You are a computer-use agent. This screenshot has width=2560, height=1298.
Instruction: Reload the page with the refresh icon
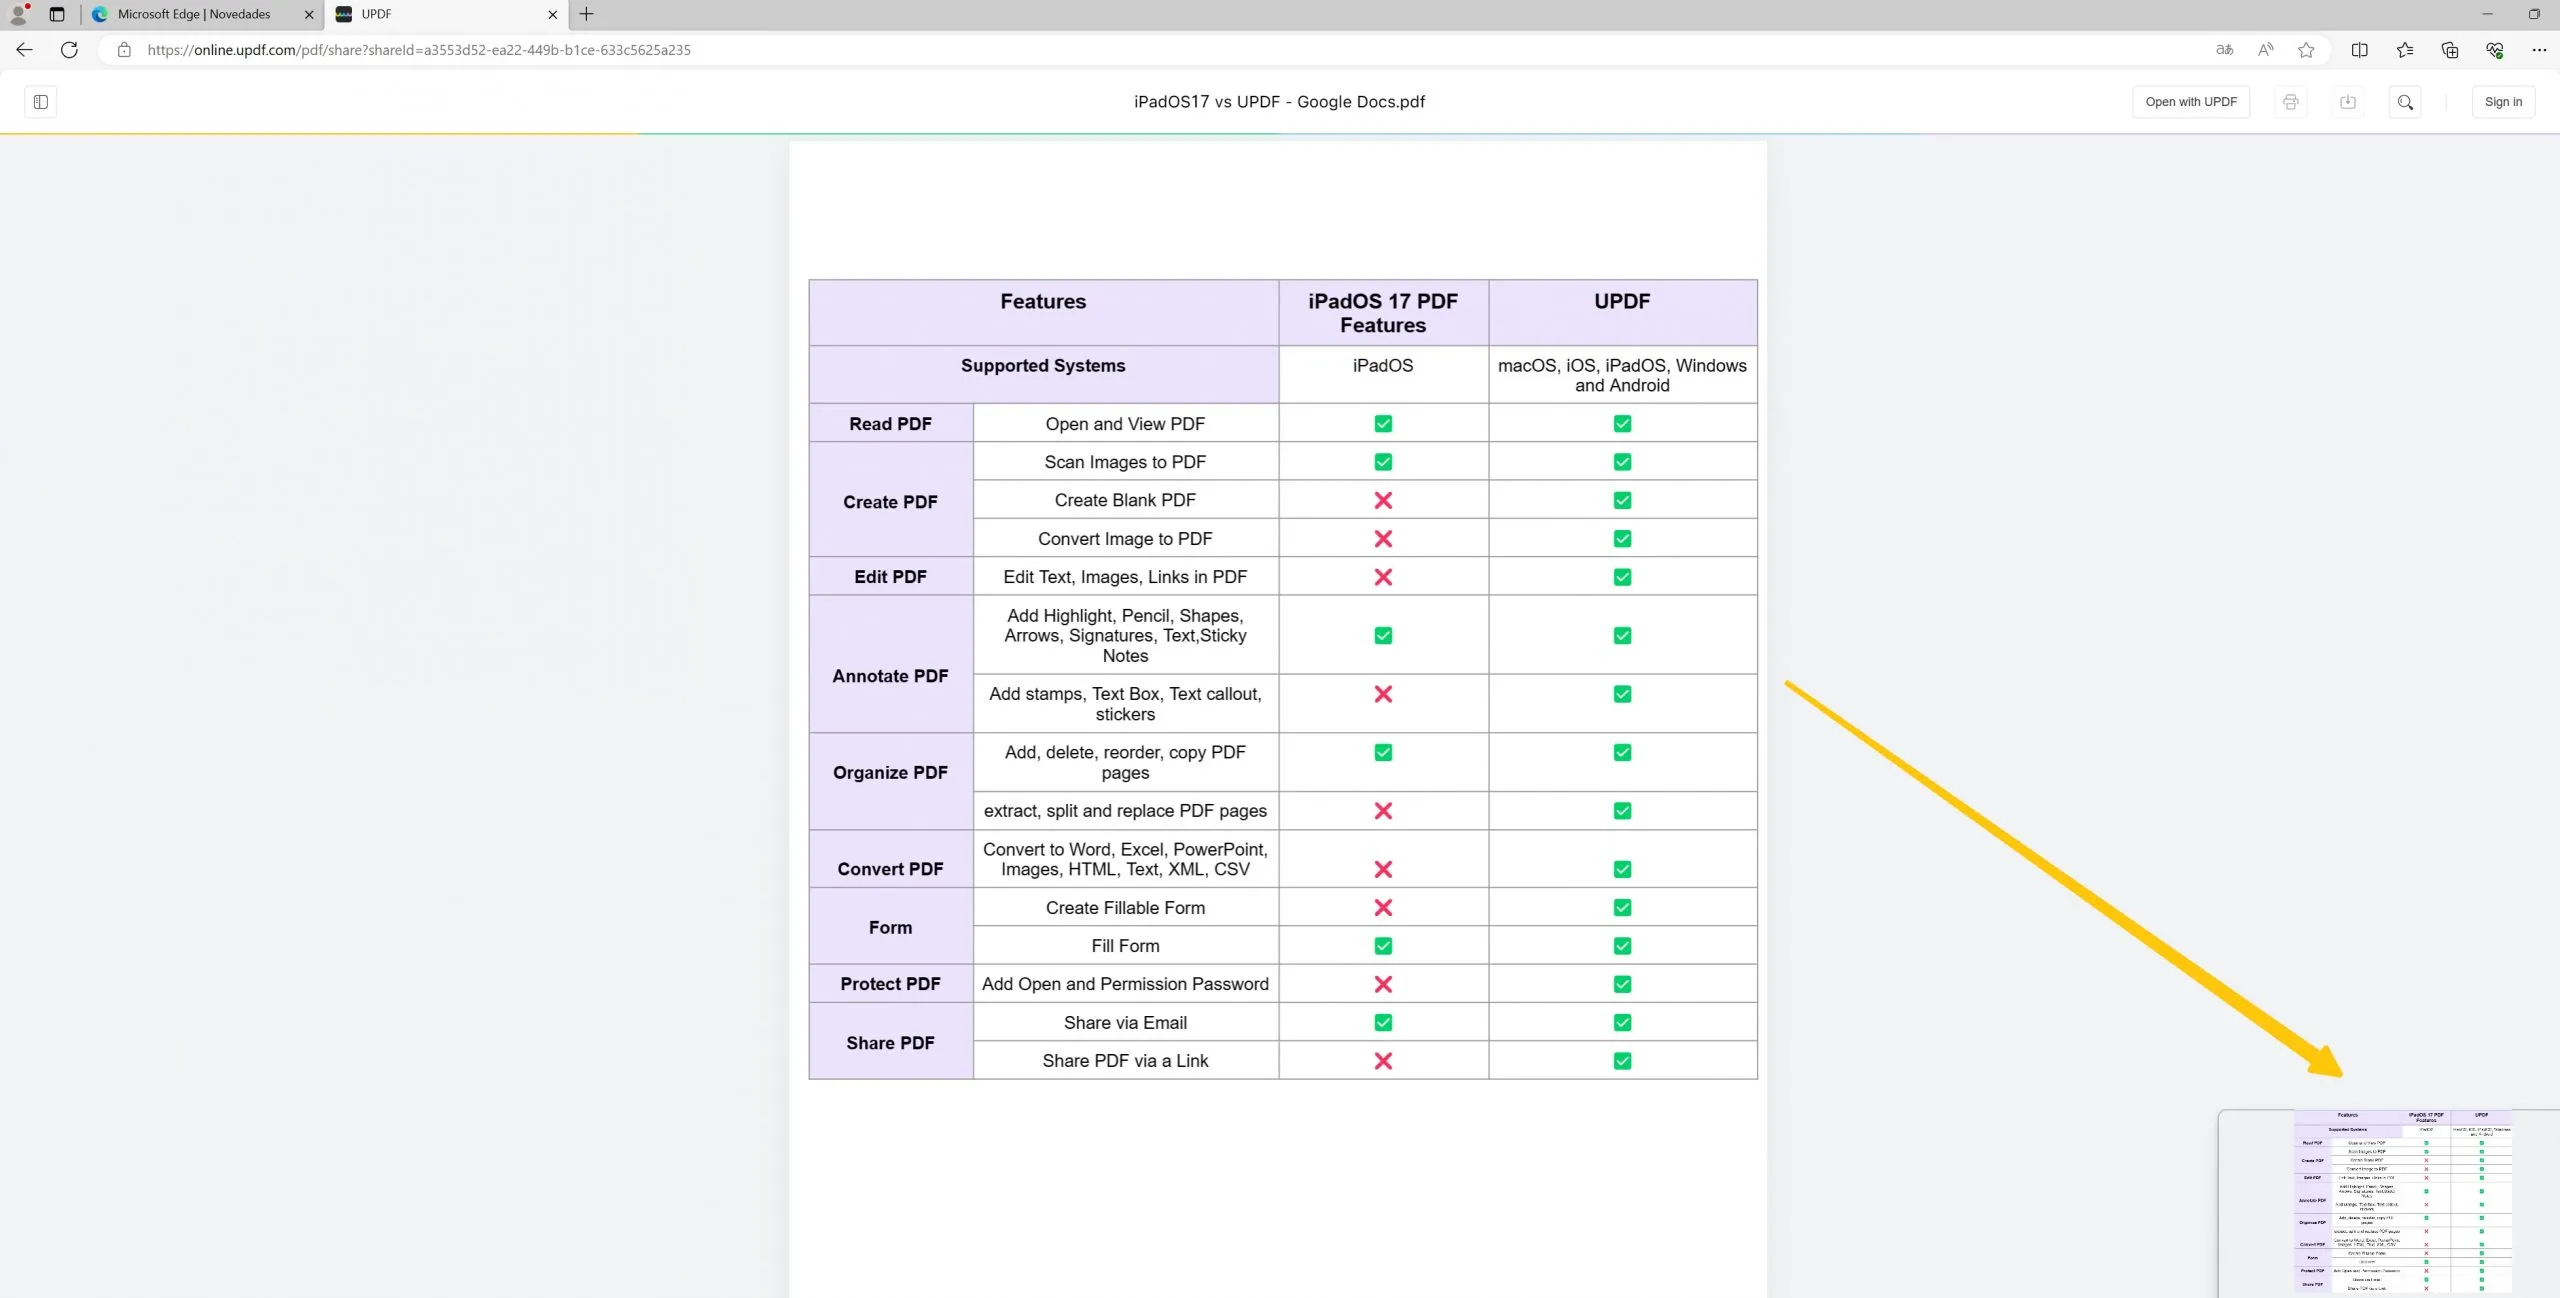69,49
